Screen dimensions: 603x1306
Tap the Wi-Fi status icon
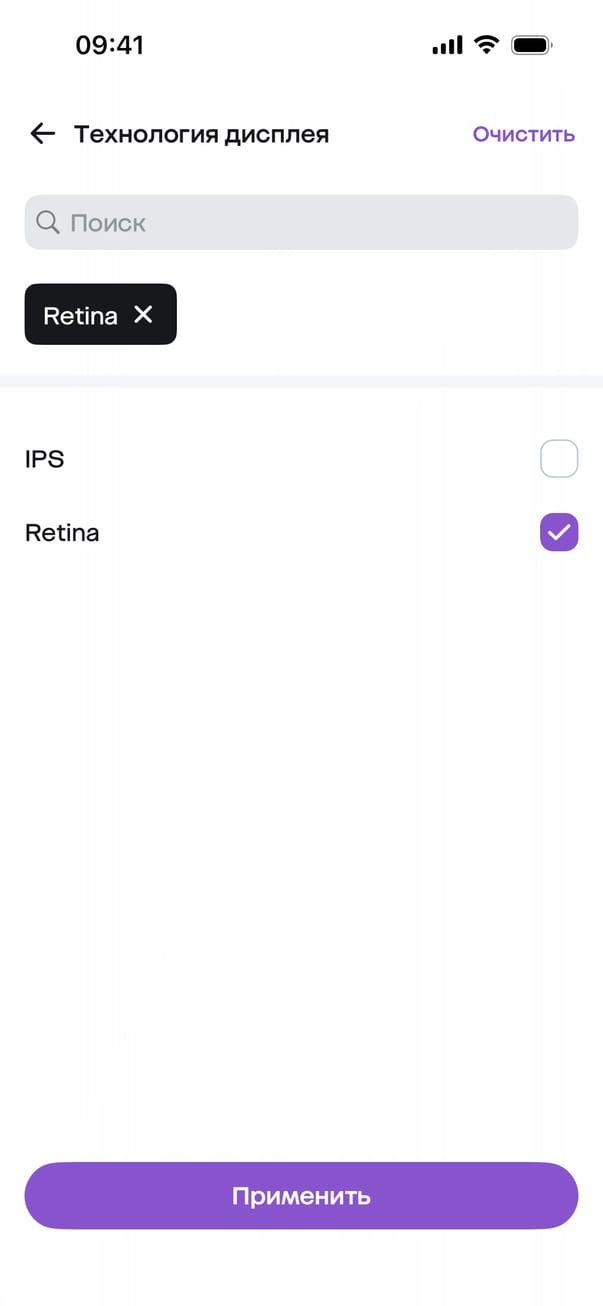click(x=487, y=45)
